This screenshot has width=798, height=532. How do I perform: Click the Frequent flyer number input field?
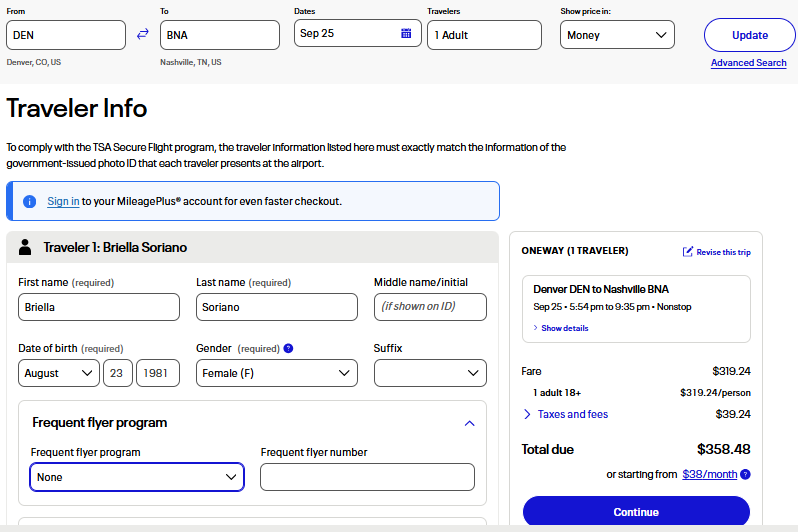click(367, 477)
